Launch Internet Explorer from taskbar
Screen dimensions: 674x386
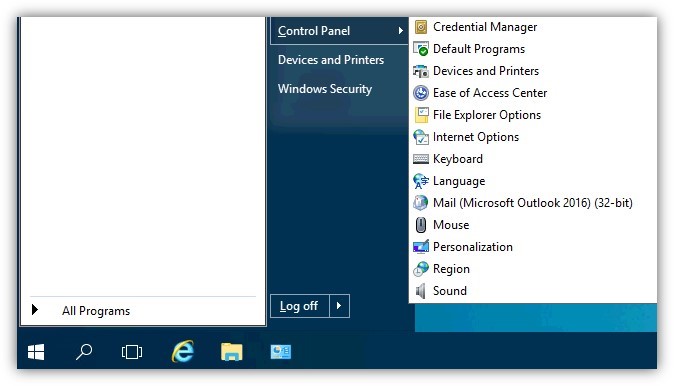click(183, 352)
